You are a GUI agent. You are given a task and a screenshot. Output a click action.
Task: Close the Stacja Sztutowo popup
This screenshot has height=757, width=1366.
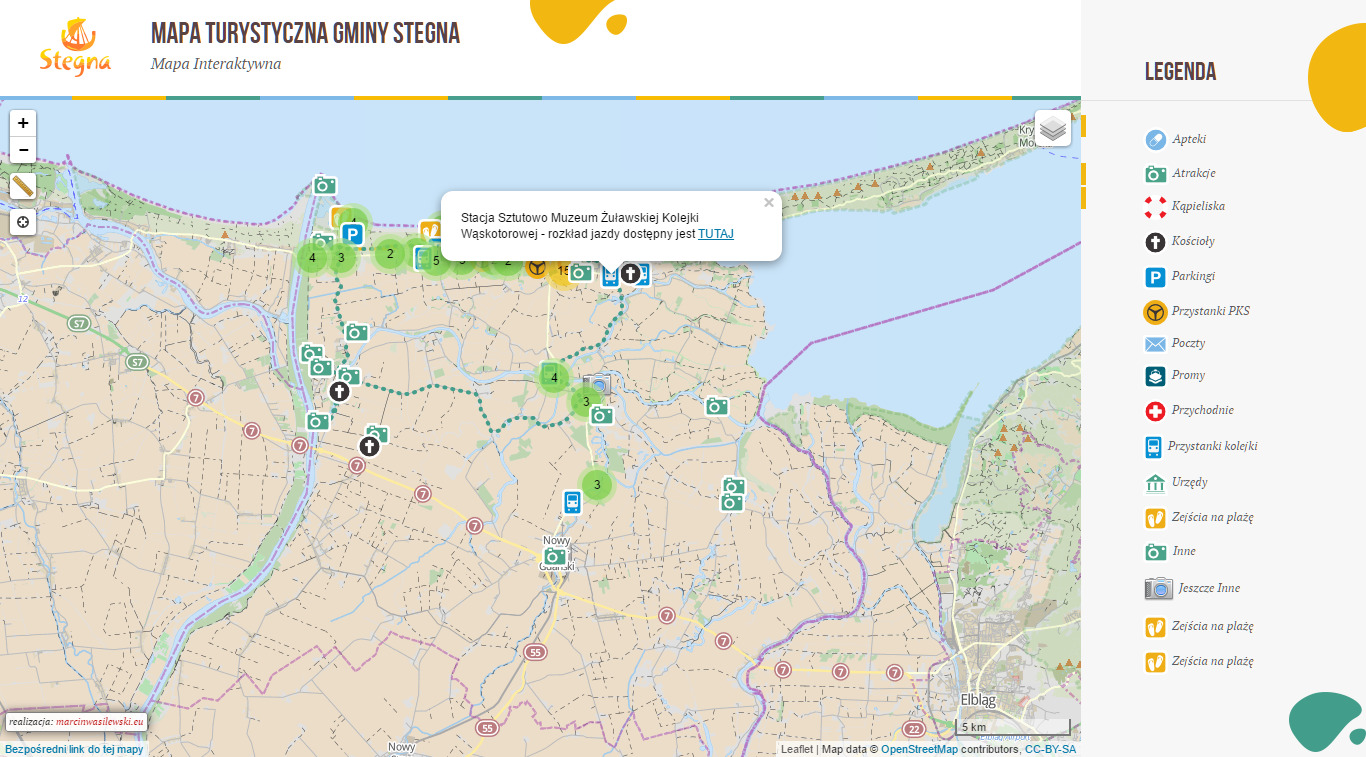tap(768, 203)
